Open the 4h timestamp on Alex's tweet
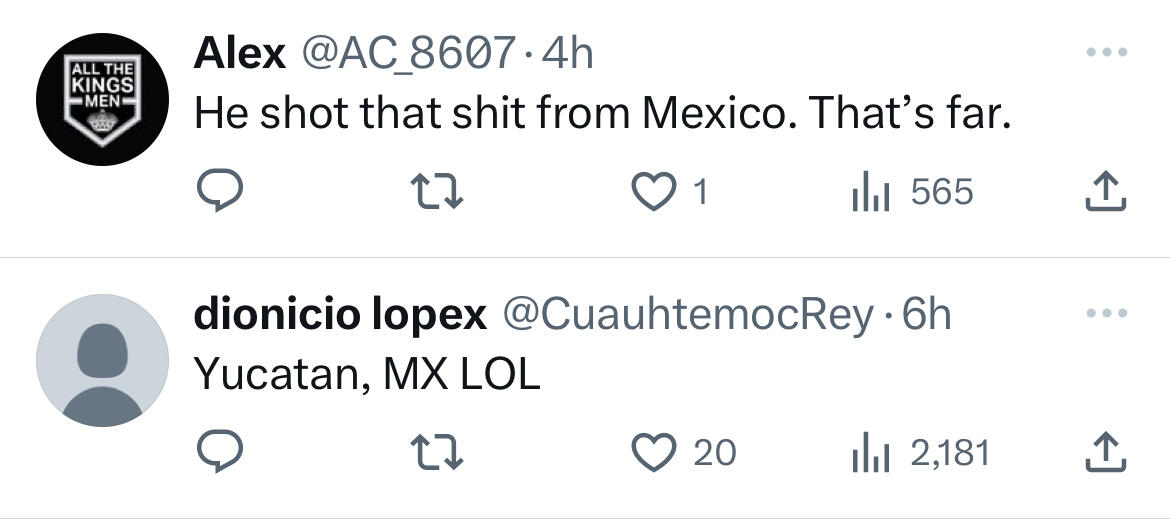 pyautogui.click(x=567, y=53)
